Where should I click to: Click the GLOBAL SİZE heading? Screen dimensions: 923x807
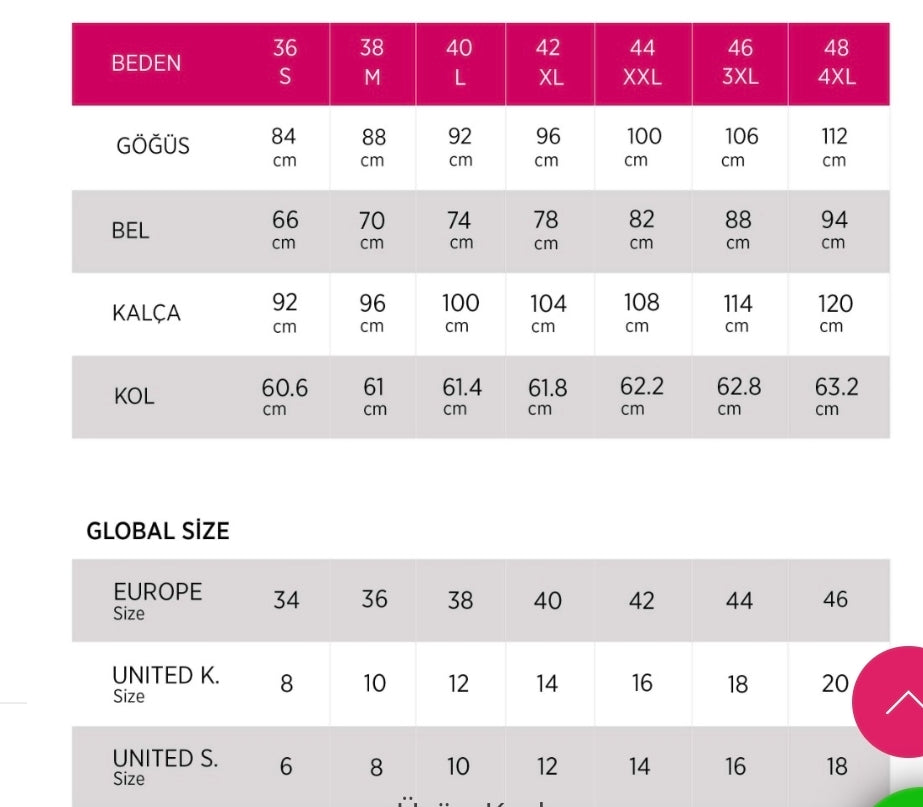158,531
